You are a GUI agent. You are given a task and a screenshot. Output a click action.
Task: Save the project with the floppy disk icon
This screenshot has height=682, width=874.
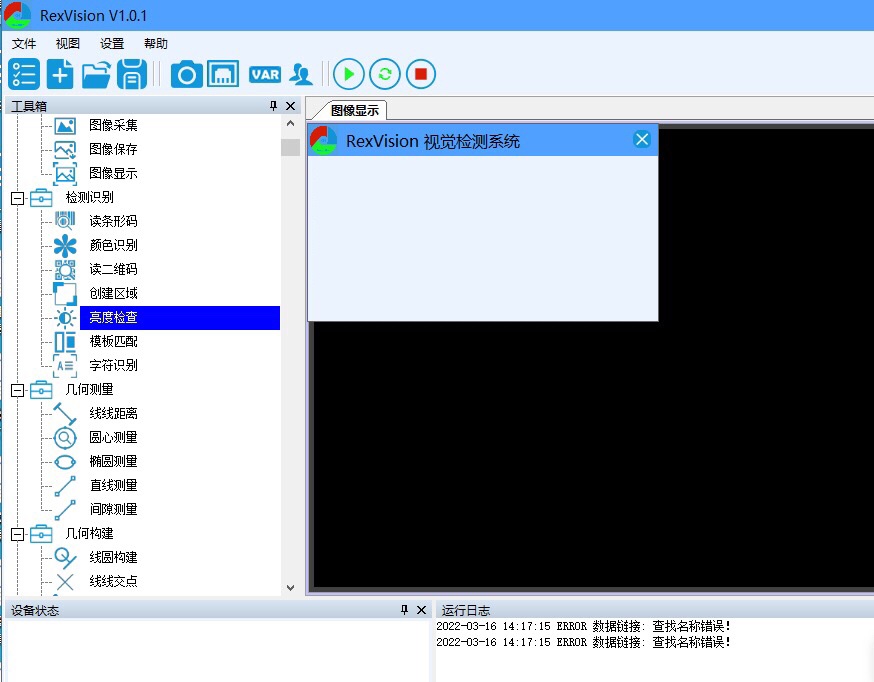(132, 74)
